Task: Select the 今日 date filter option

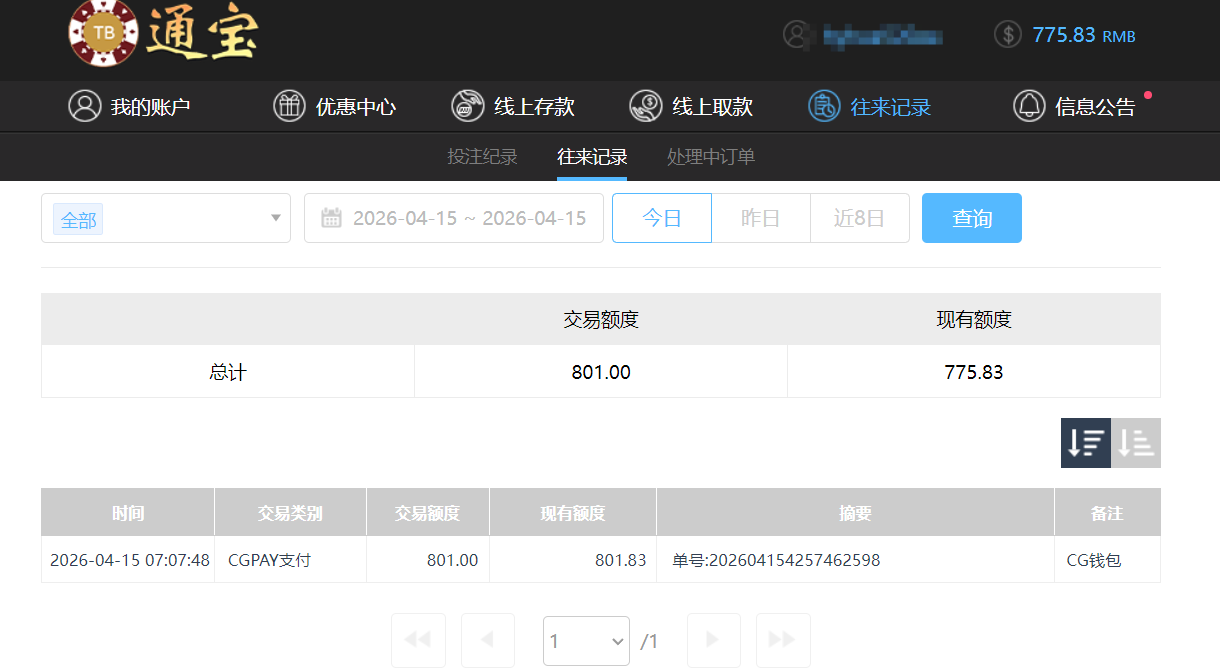Action: [661, 217]
